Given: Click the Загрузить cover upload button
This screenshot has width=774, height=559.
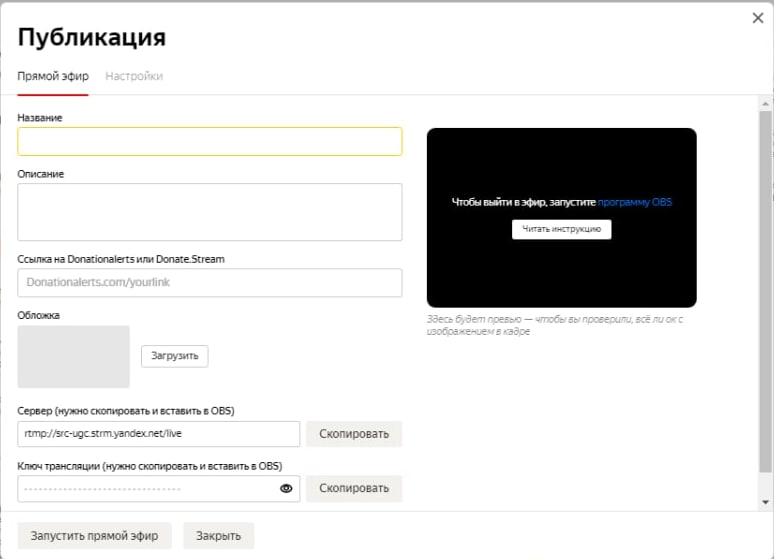Looking at the screenshot, I should [x=175, y=356].
